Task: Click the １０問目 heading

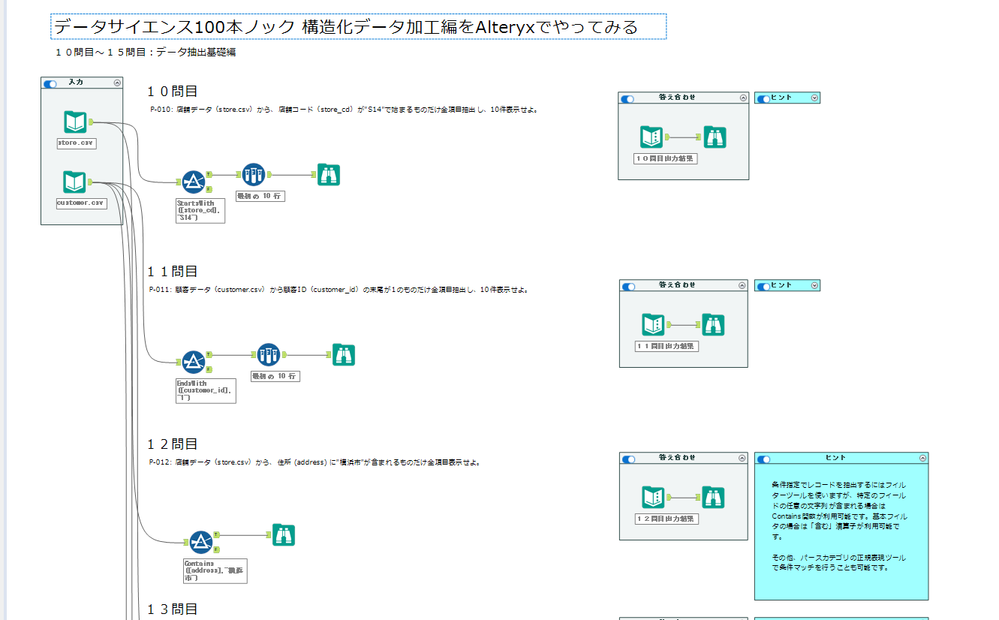Action: [173, 92]
